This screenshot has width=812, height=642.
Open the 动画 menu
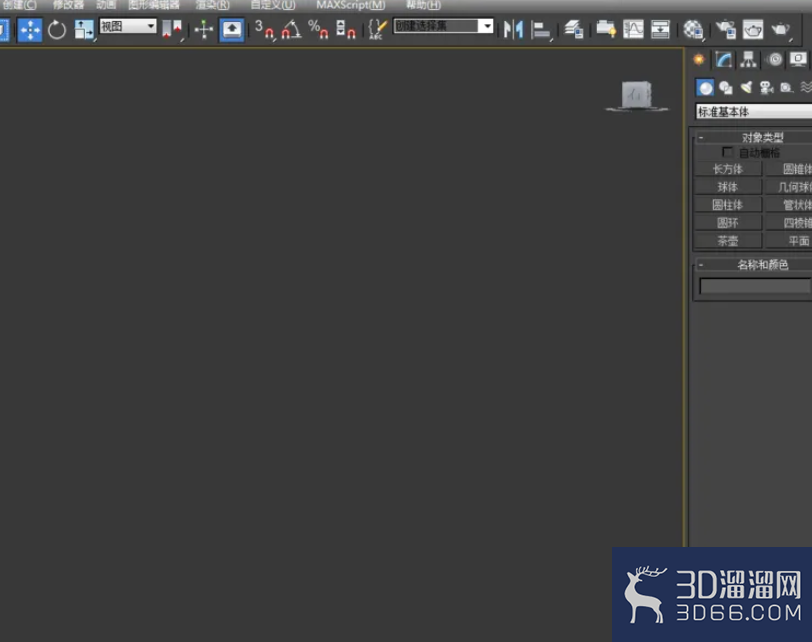(x=106, y=5)
